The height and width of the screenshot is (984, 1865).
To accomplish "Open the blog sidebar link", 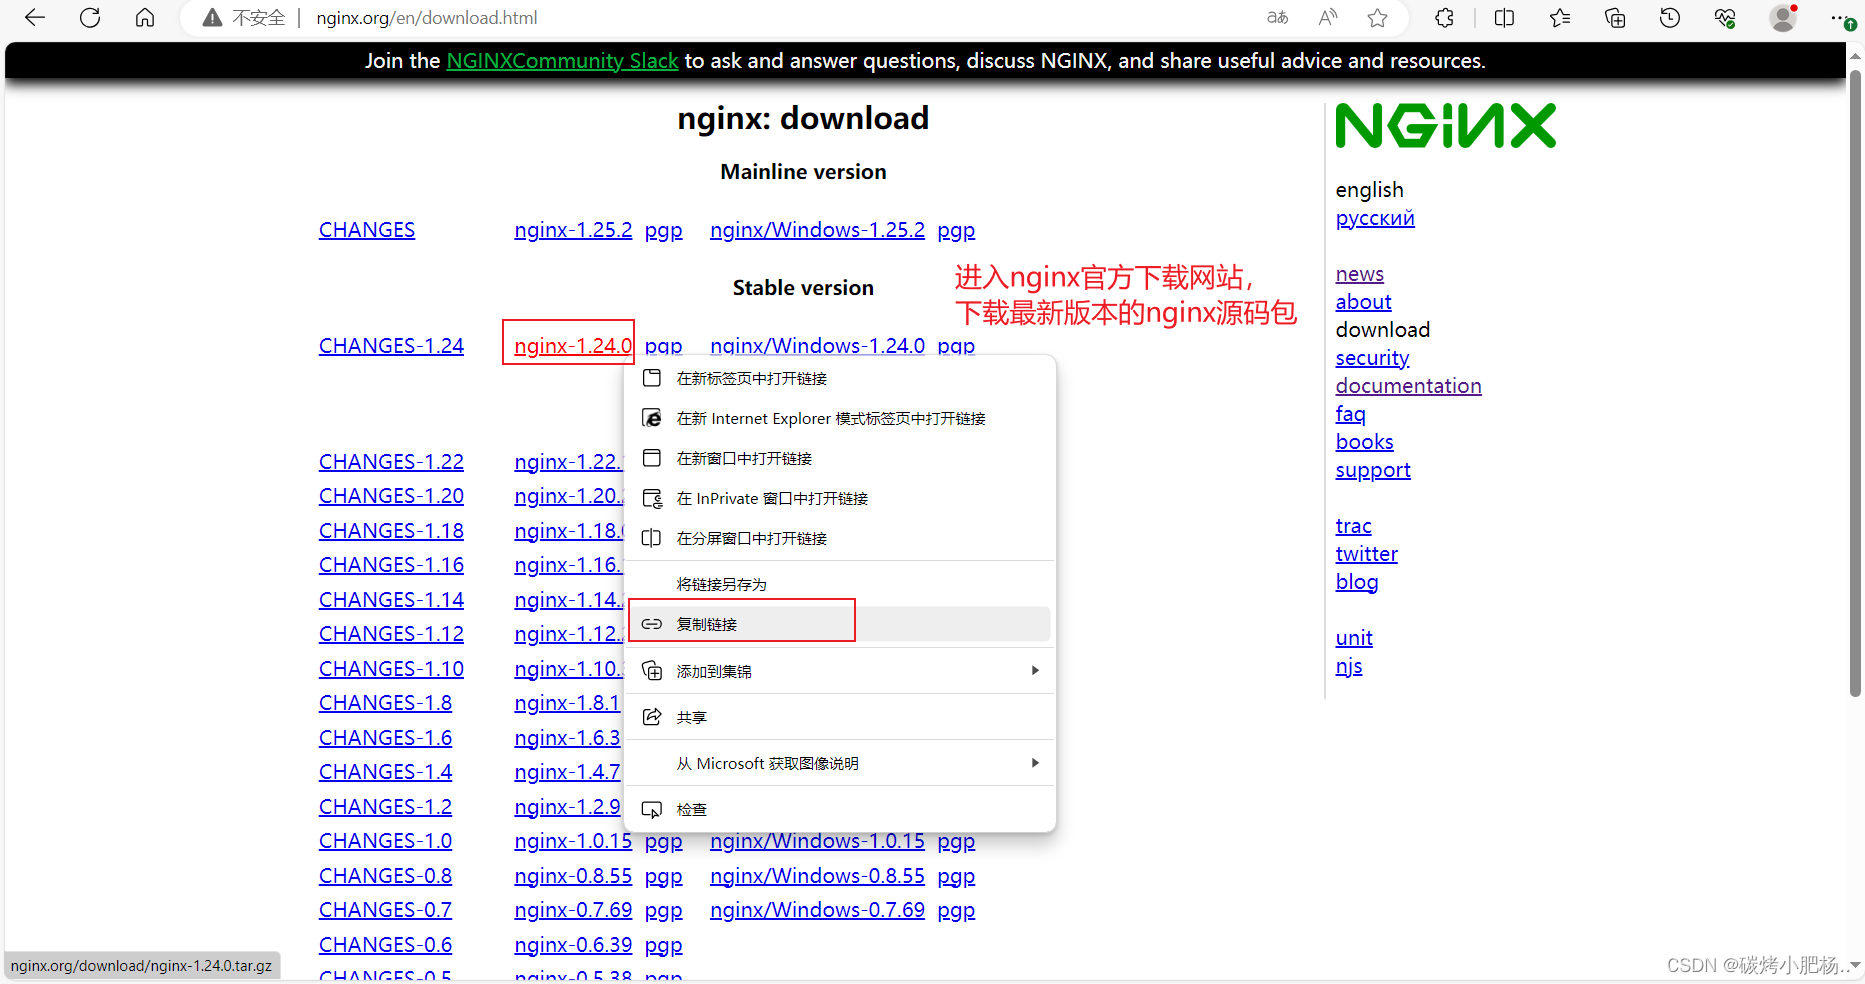I will coord(1357,582).
